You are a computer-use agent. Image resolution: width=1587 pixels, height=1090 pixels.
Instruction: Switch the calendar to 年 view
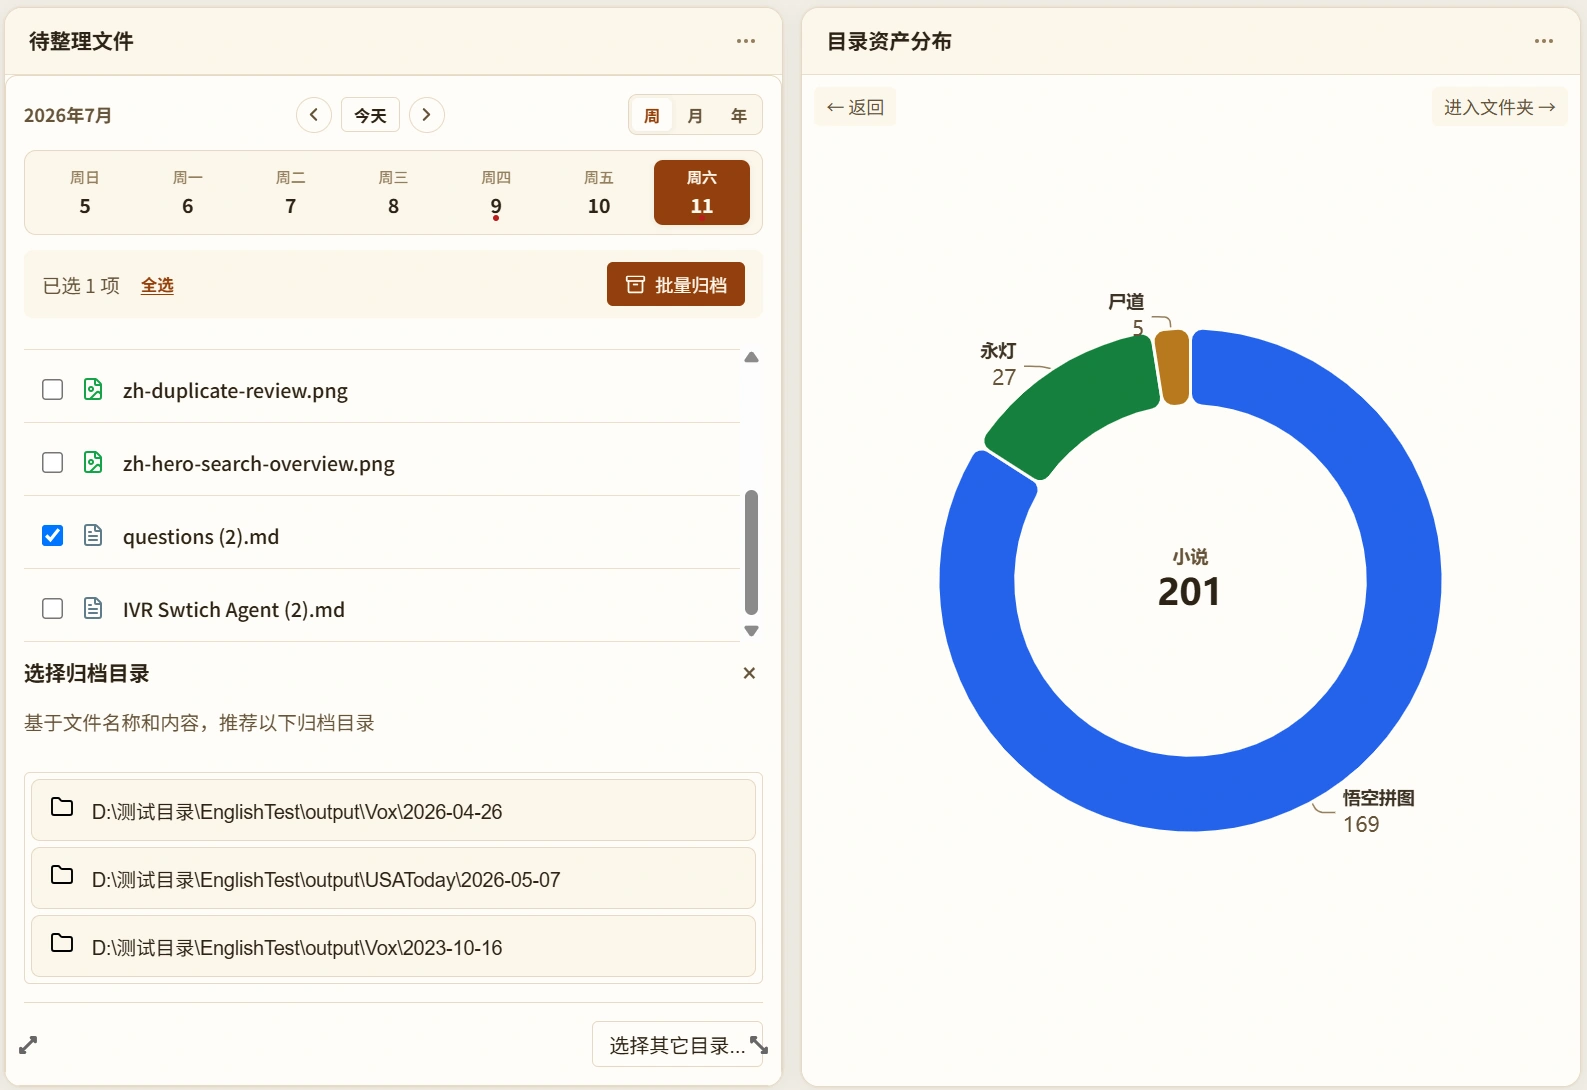tap(739, 116)
